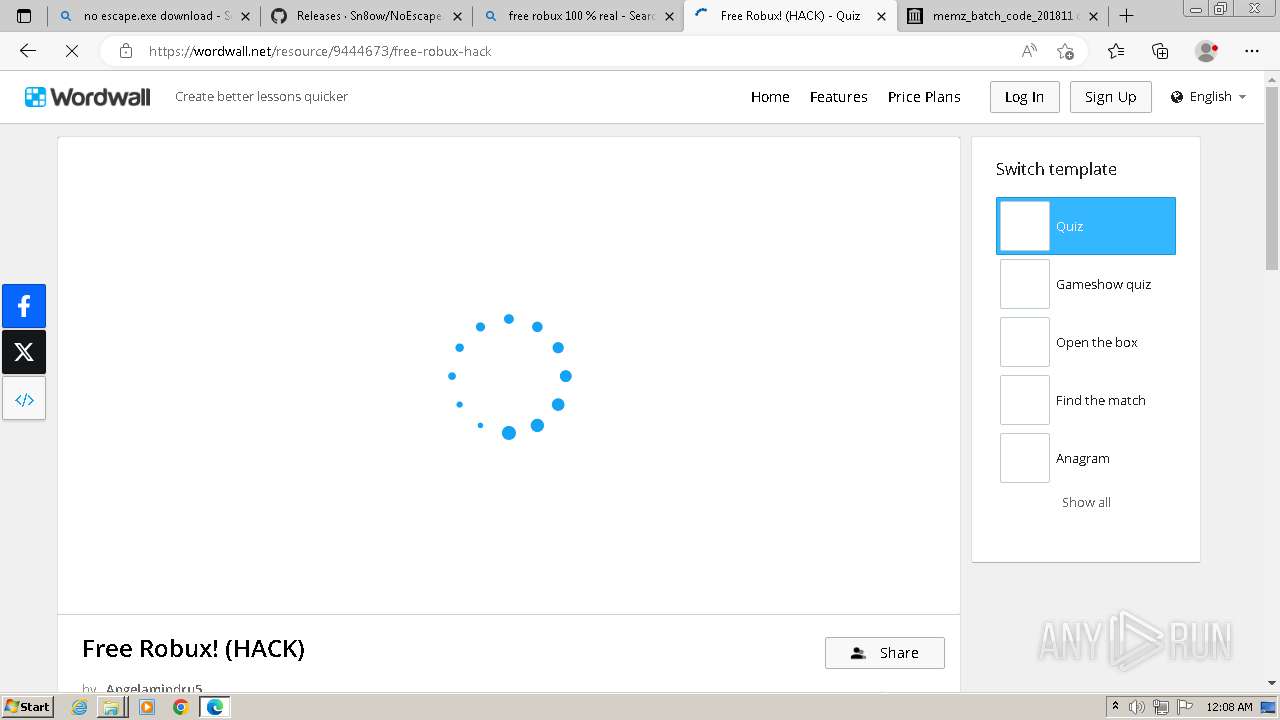Viewport: 1280px width, 720px height.
Task: Click the Wordwall logo
Action: [87, 97]
